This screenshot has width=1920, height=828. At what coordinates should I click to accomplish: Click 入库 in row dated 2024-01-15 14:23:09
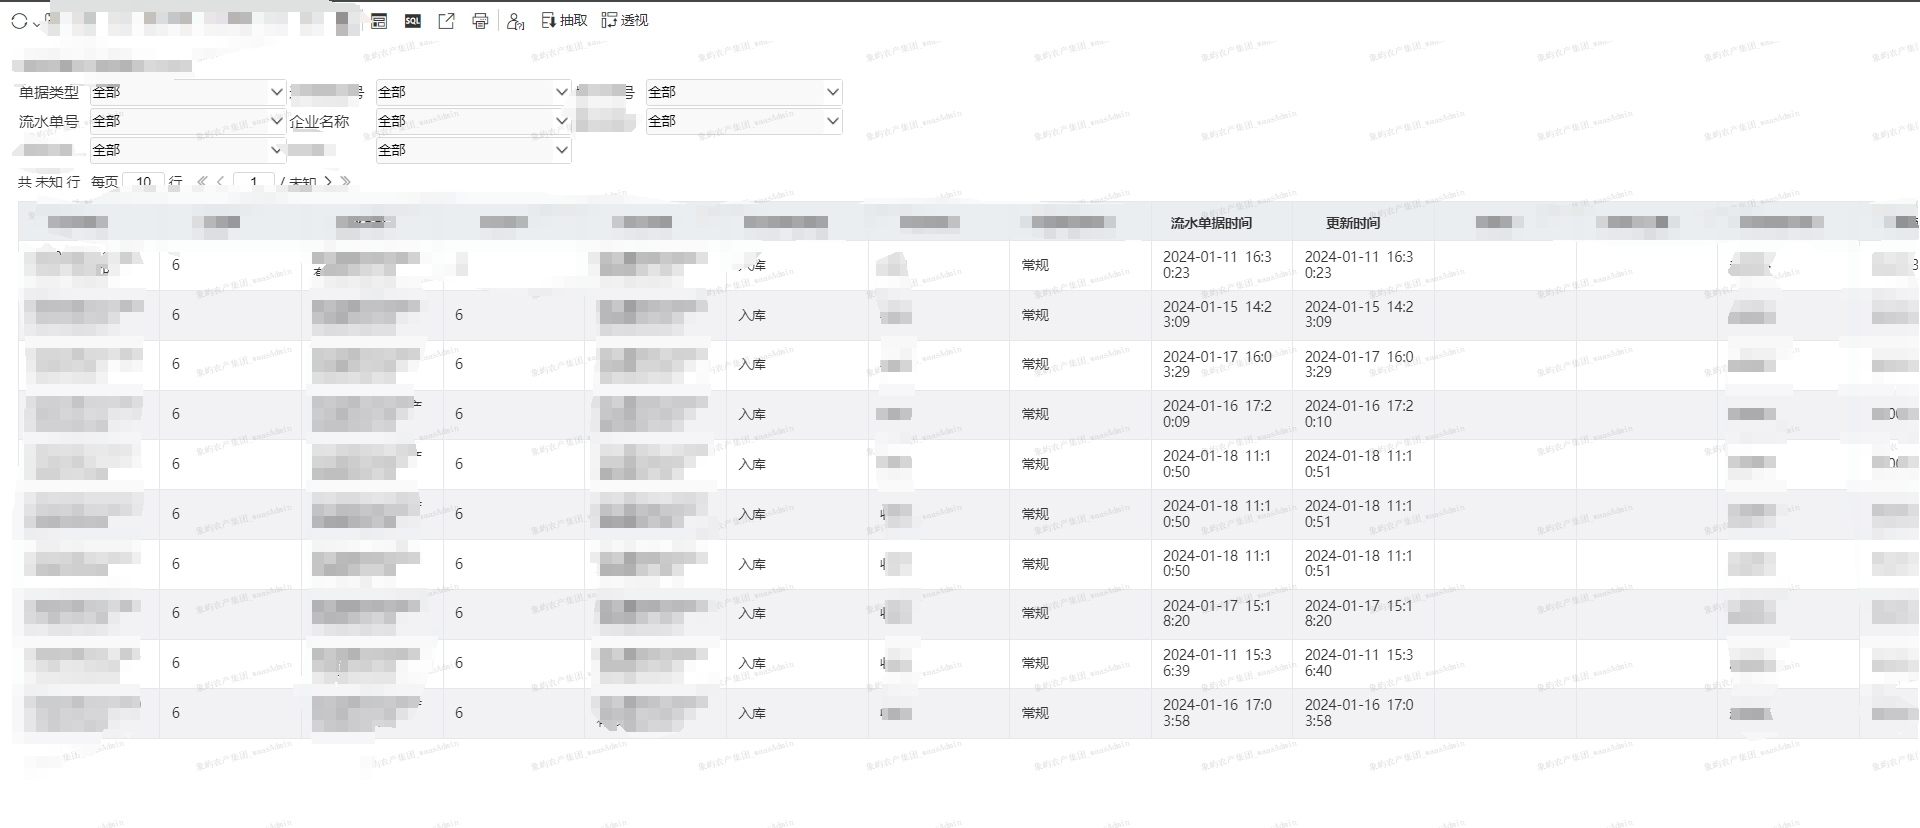pos(752,315)
